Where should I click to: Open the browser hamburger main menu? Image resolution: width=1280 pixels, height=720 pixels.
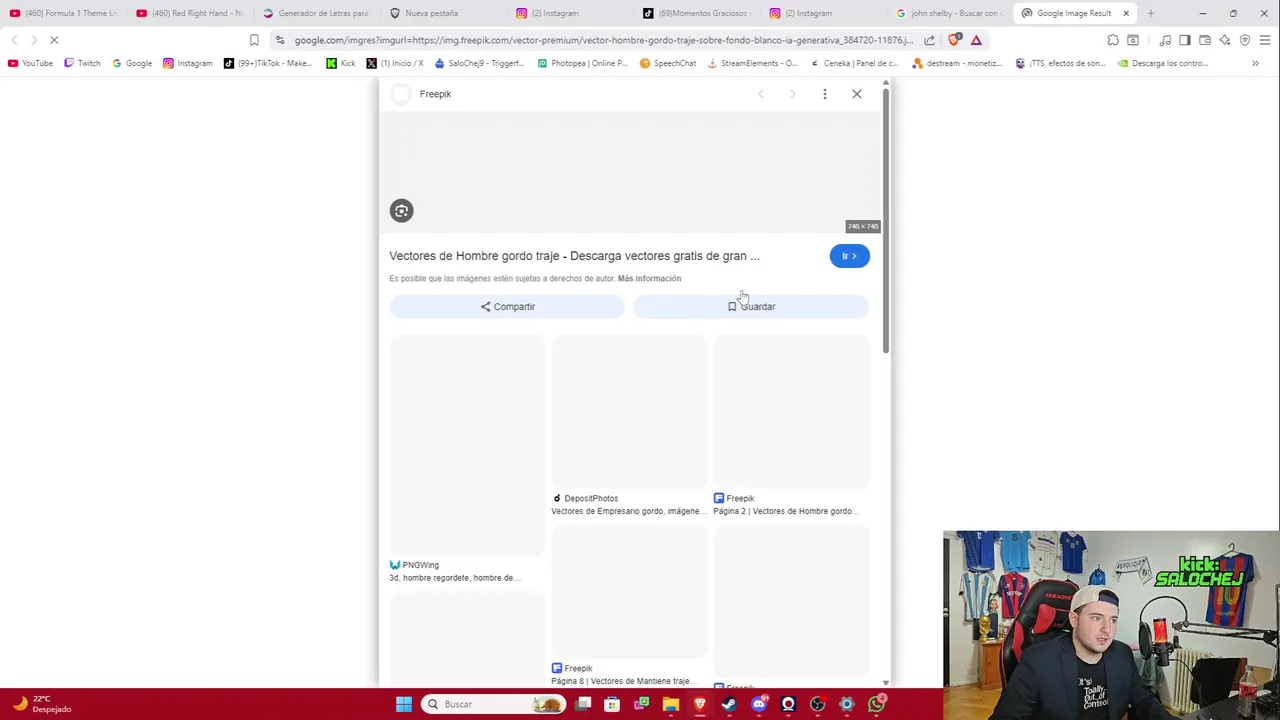click(1265, 40)
